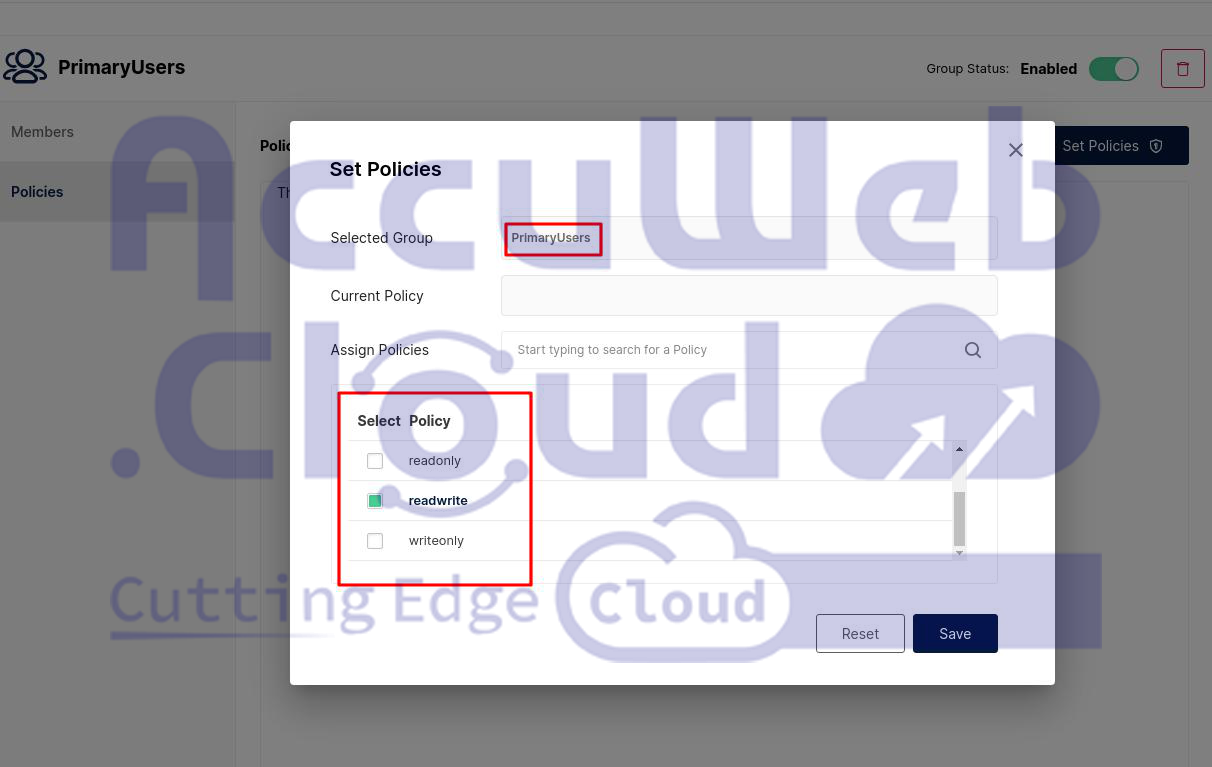
Task: Close the Set Policies dialog with X
Action: click(x=1015, y=150)
